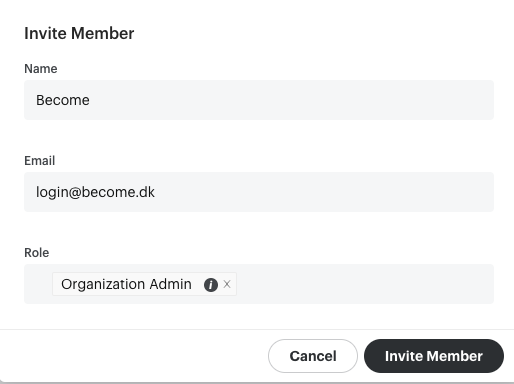Click blank area left of Organization Admin tag

pyautogui.click(x=38, y=284)
